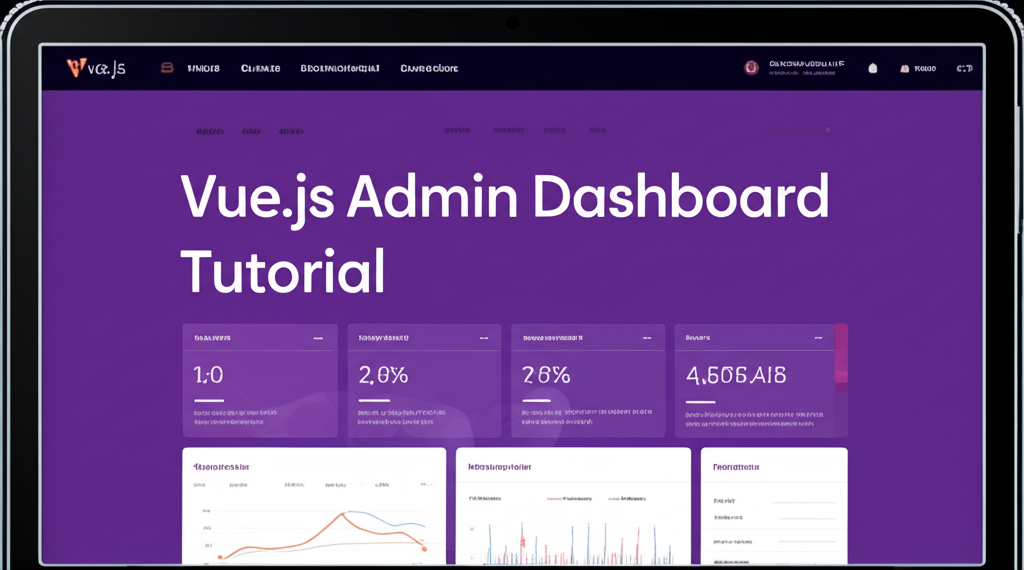
Task: Open the dash menu on the 2,0% card
Action: (484, 338)
